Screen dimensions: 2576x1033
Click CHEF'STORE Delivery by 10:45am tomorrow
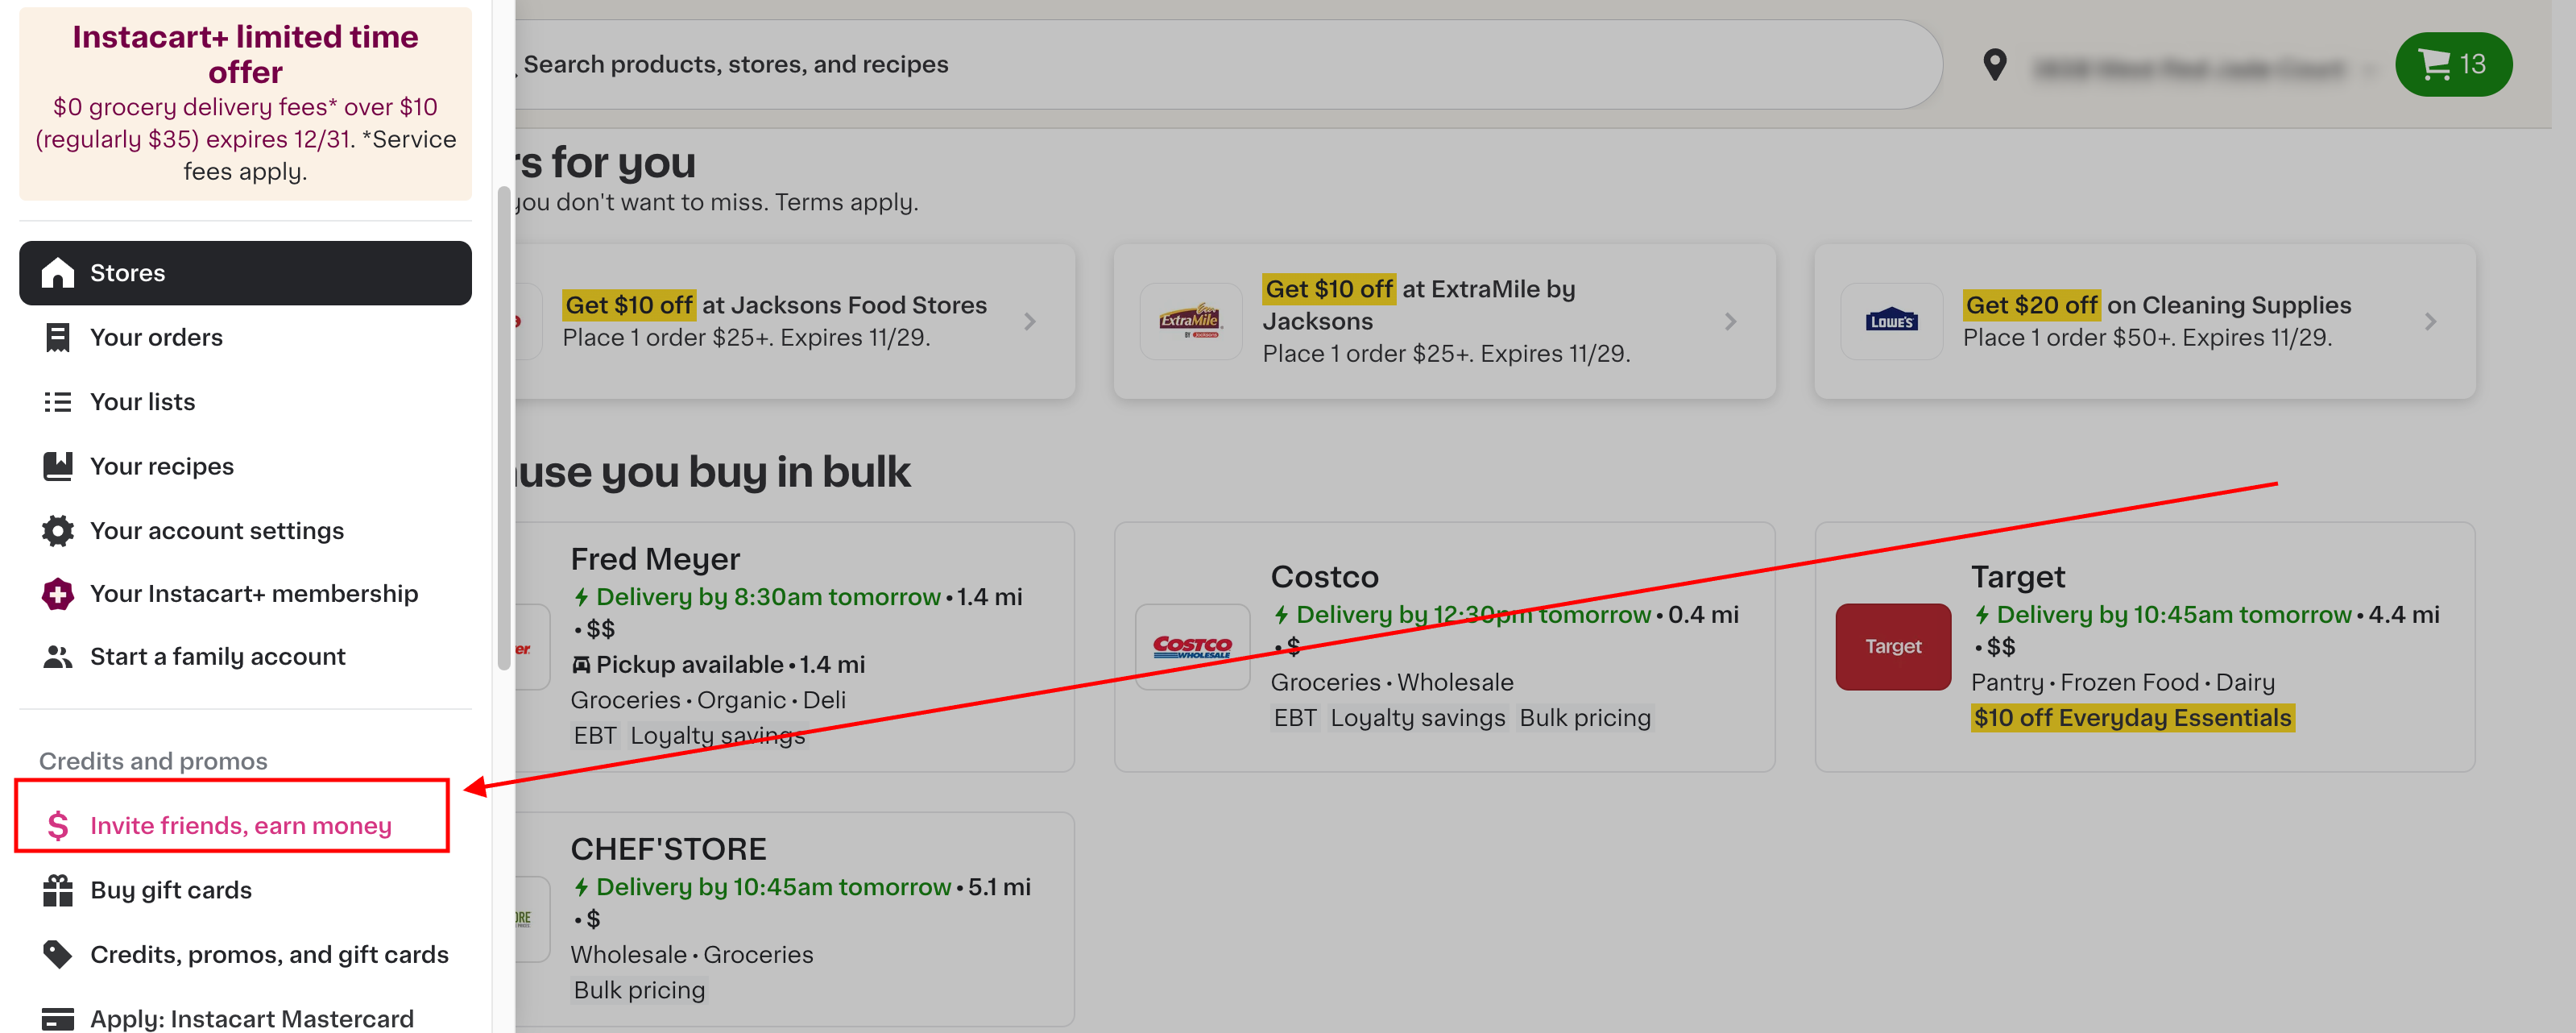(x=773, y=887)
